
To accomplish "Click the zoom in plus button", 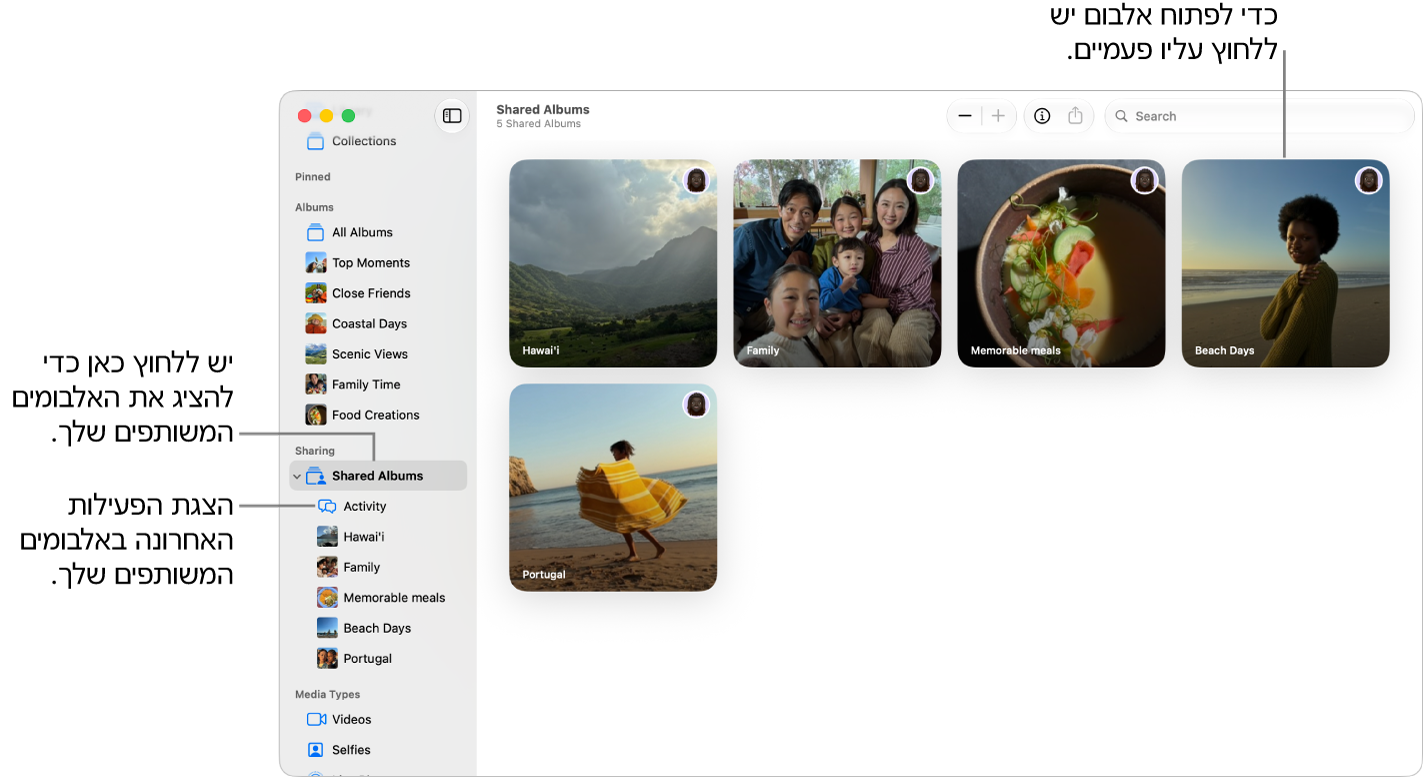I will 998,116.
